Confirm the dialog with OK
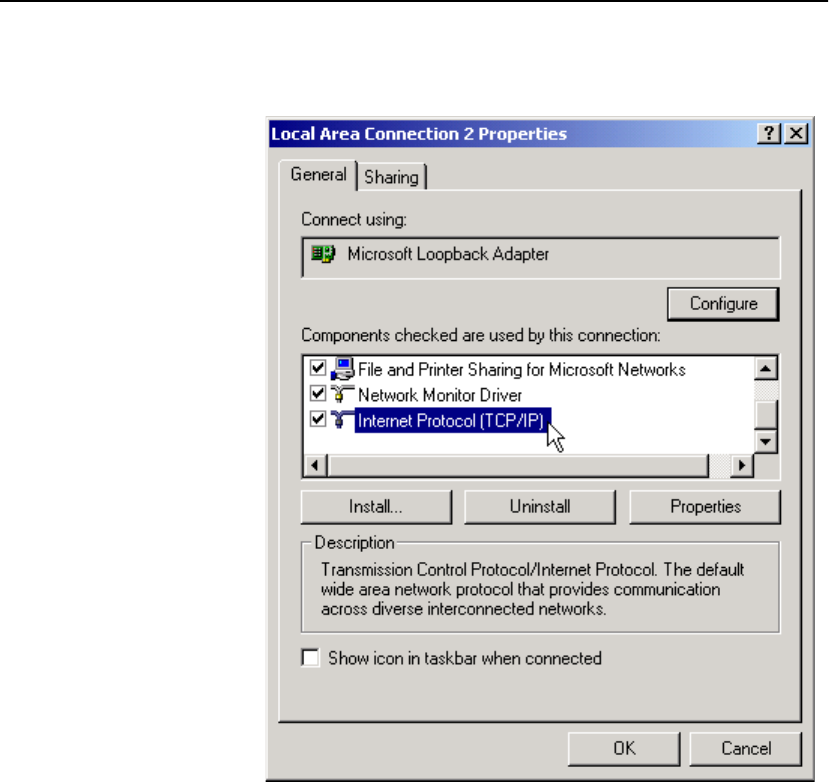The width and height of the screenshot is (829, 782). tap(624, 749)
